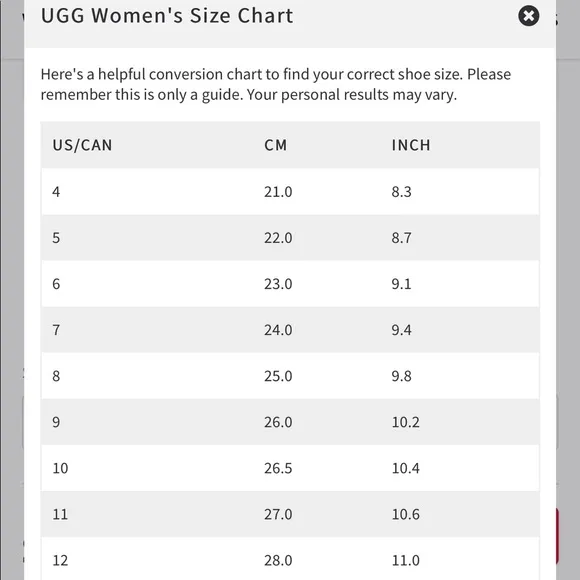Click the 10.2 inch value
This screenshot has height=580, width=580.
click(406, 422)
